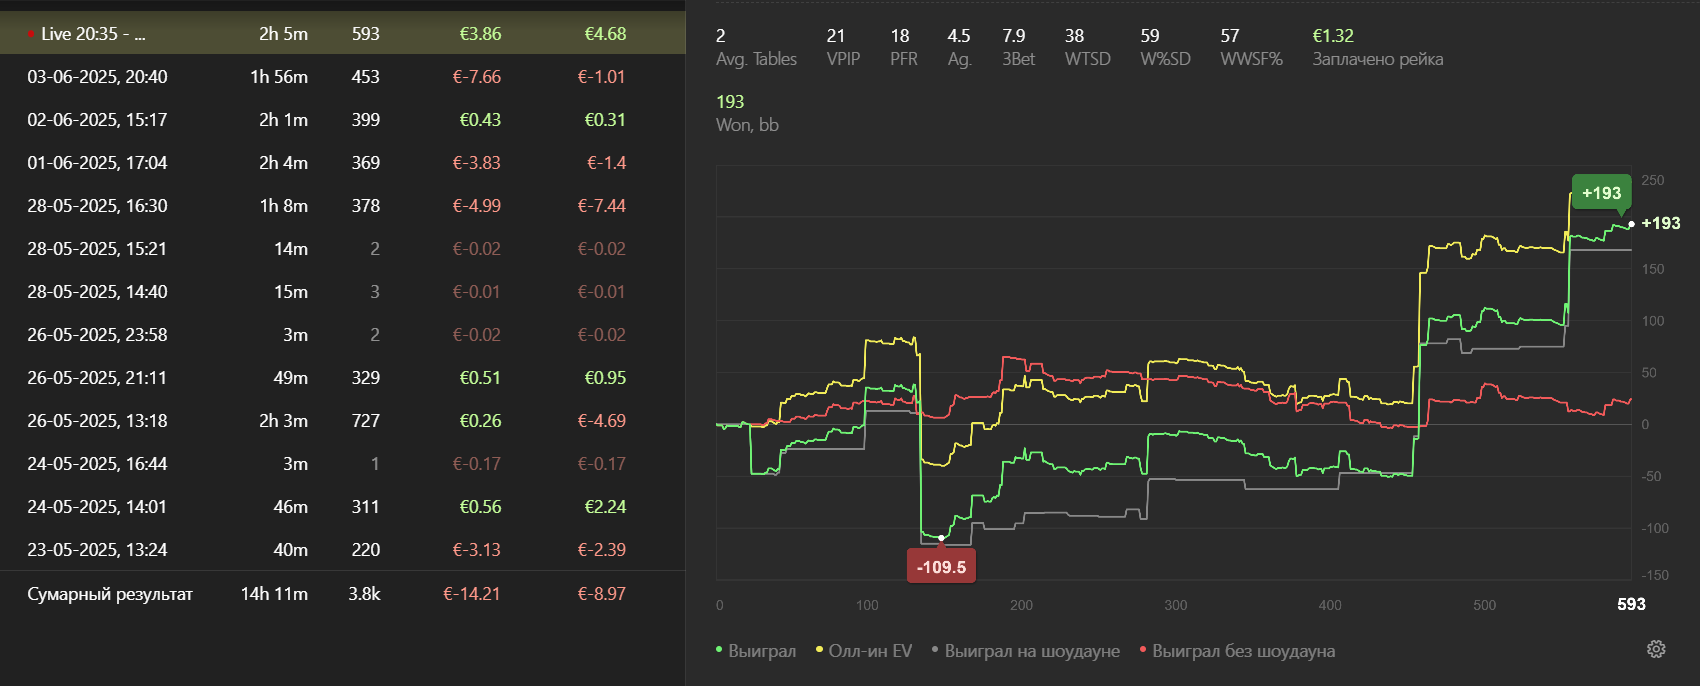Viewport: 1700px width, 686px height.
Task: Click the €1.32 rake value
Action: [x=1332, y=35]
